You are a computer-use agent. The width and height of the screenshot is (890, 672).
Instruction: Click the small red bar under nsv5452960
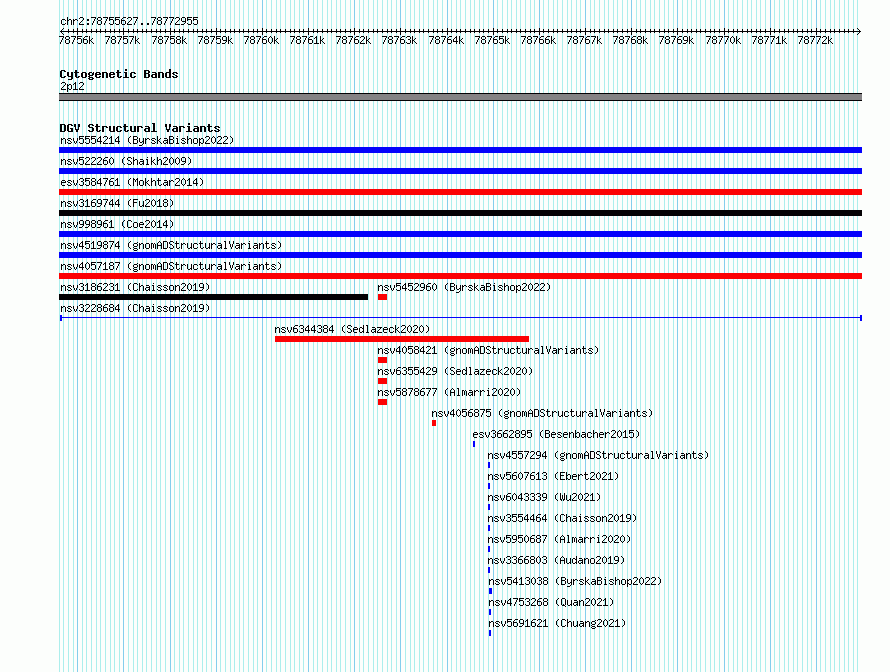[x=383, y=297]
